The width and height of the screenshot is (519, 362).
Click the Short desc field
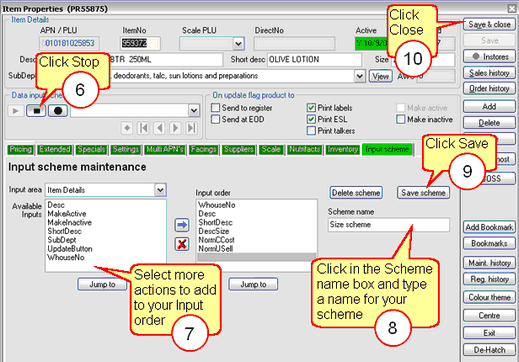coord(314,60)
